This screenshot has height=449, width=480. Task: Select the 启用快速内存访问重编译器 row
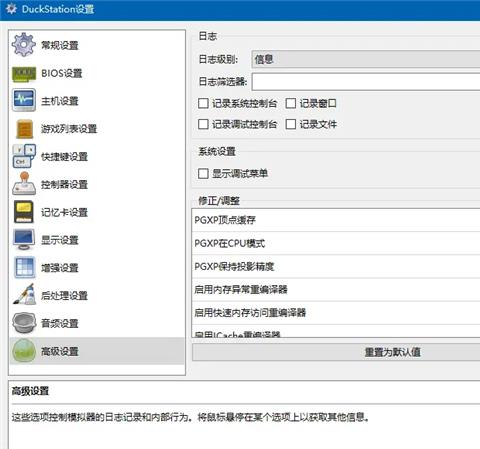pyautogui.click(x=336, y=313)
